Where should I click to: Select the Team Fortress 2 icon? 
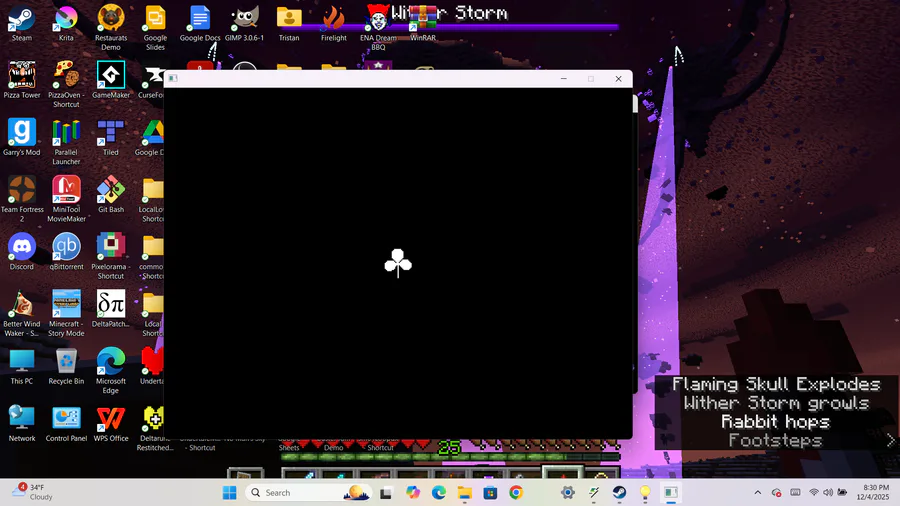click(22, 199)
